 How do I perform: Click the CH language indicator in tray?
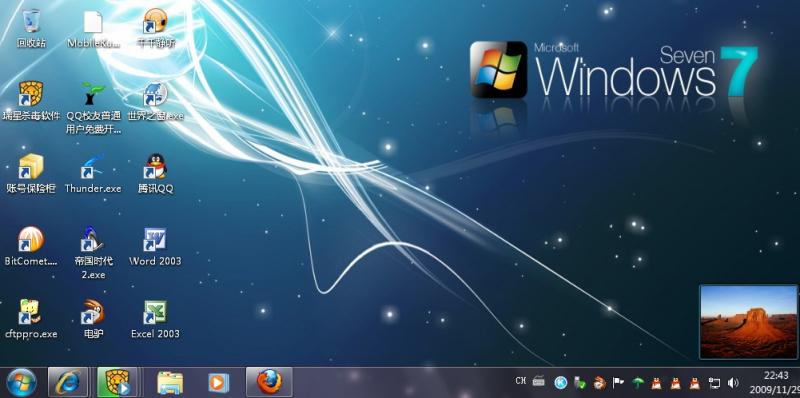[x=520, y=381]
